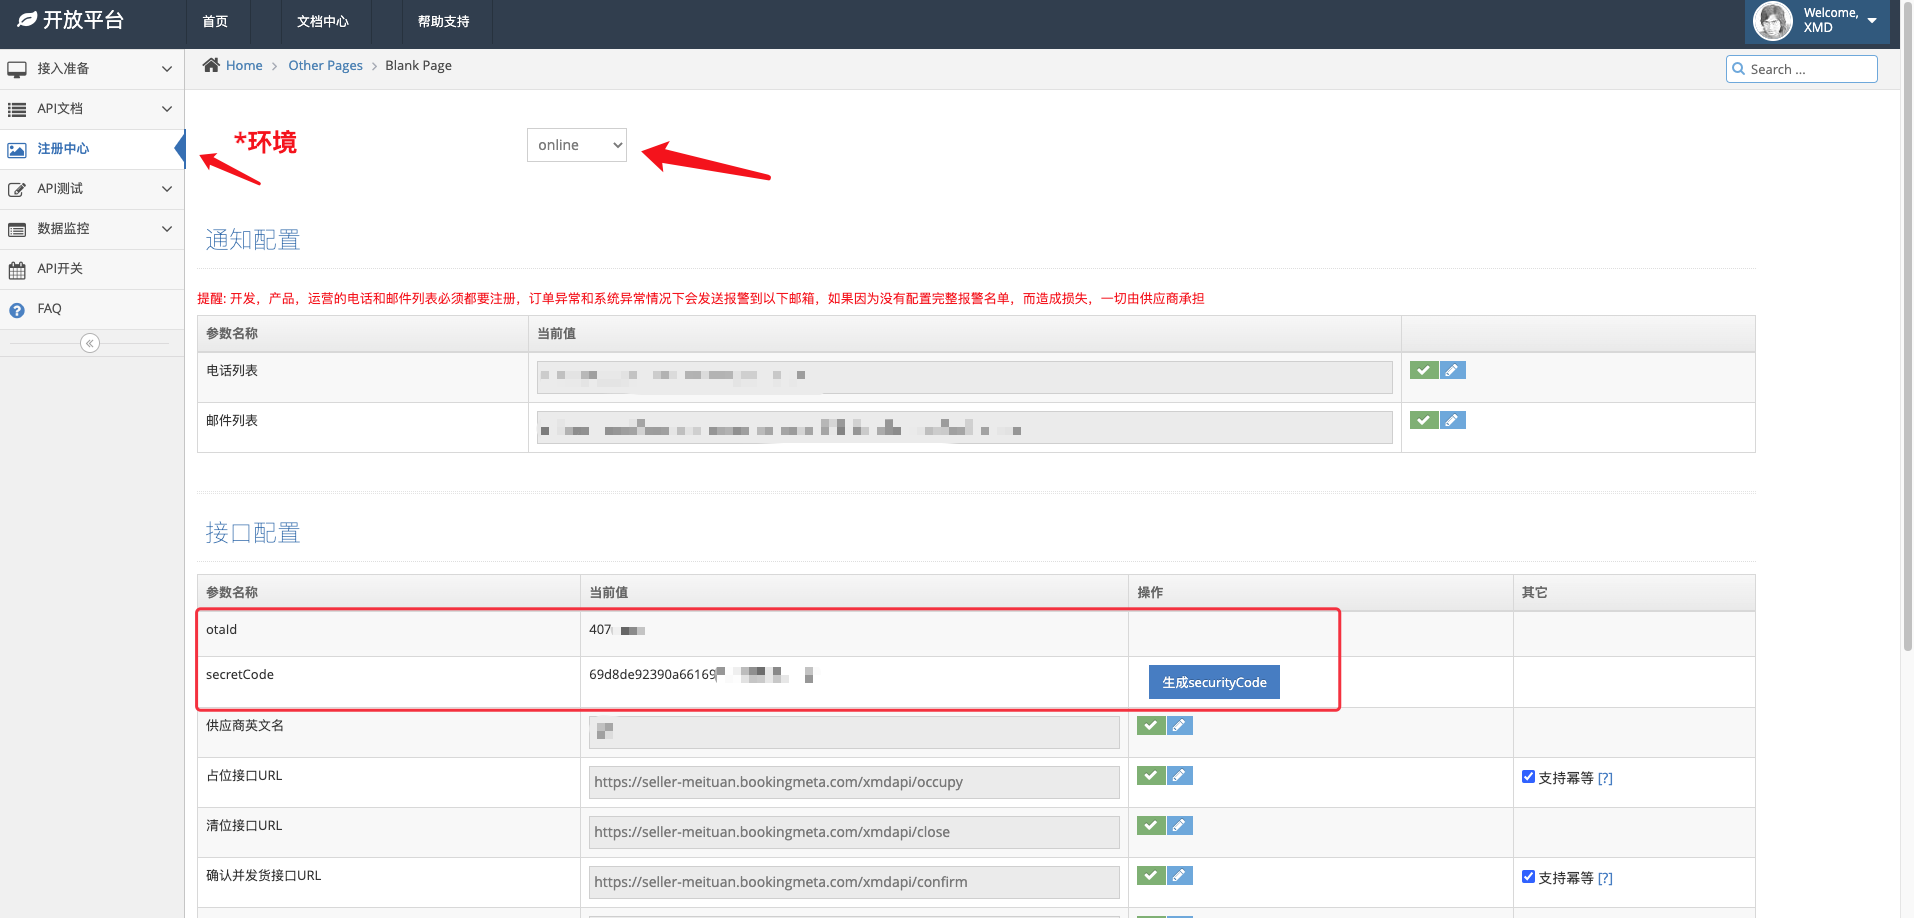This screenshot has width=1914, height=918.
Task: Toggle 支持幂等 checkbox for 确认并发货接口URL
Action: [1528, 877]
